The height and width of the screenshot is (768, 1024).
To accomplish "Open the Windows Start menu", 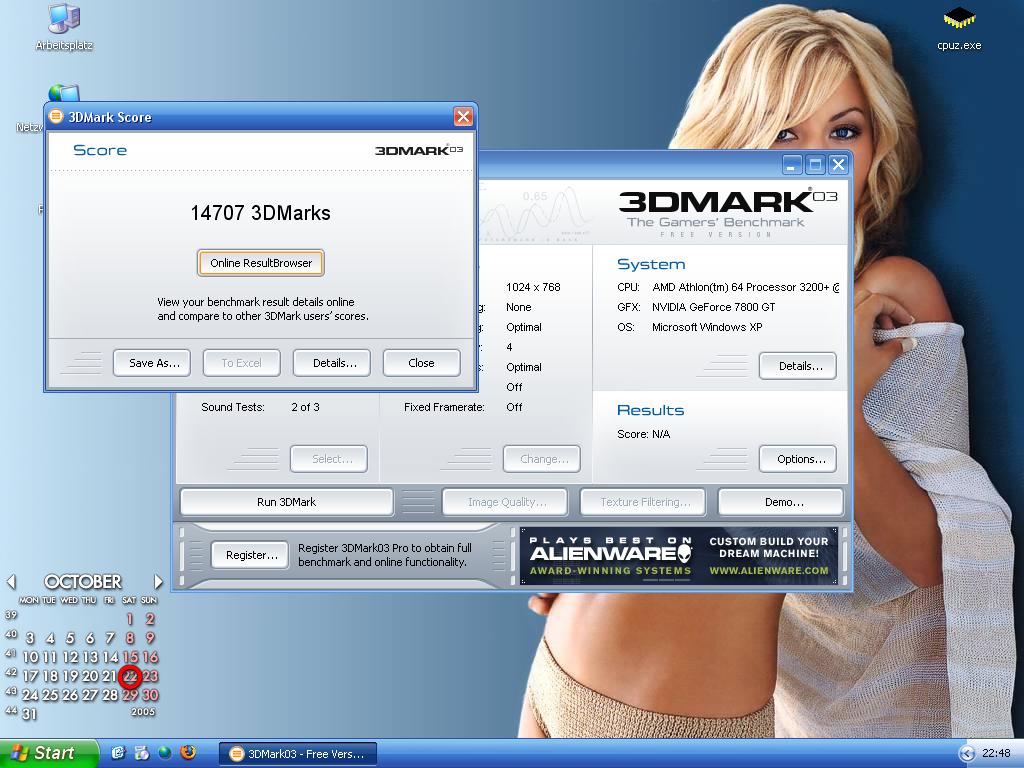I will (x=48, y=753).
